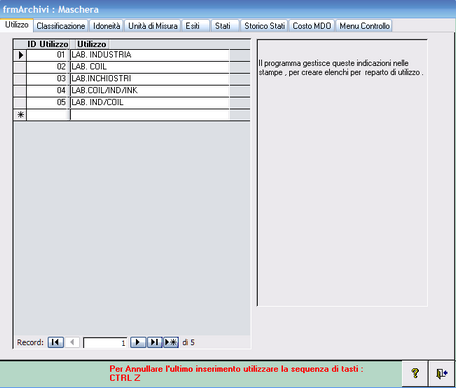The width and height of the screenshot is (456, 388).
Task: Click the LAB. COIL cell
Action: pos(150,67)
